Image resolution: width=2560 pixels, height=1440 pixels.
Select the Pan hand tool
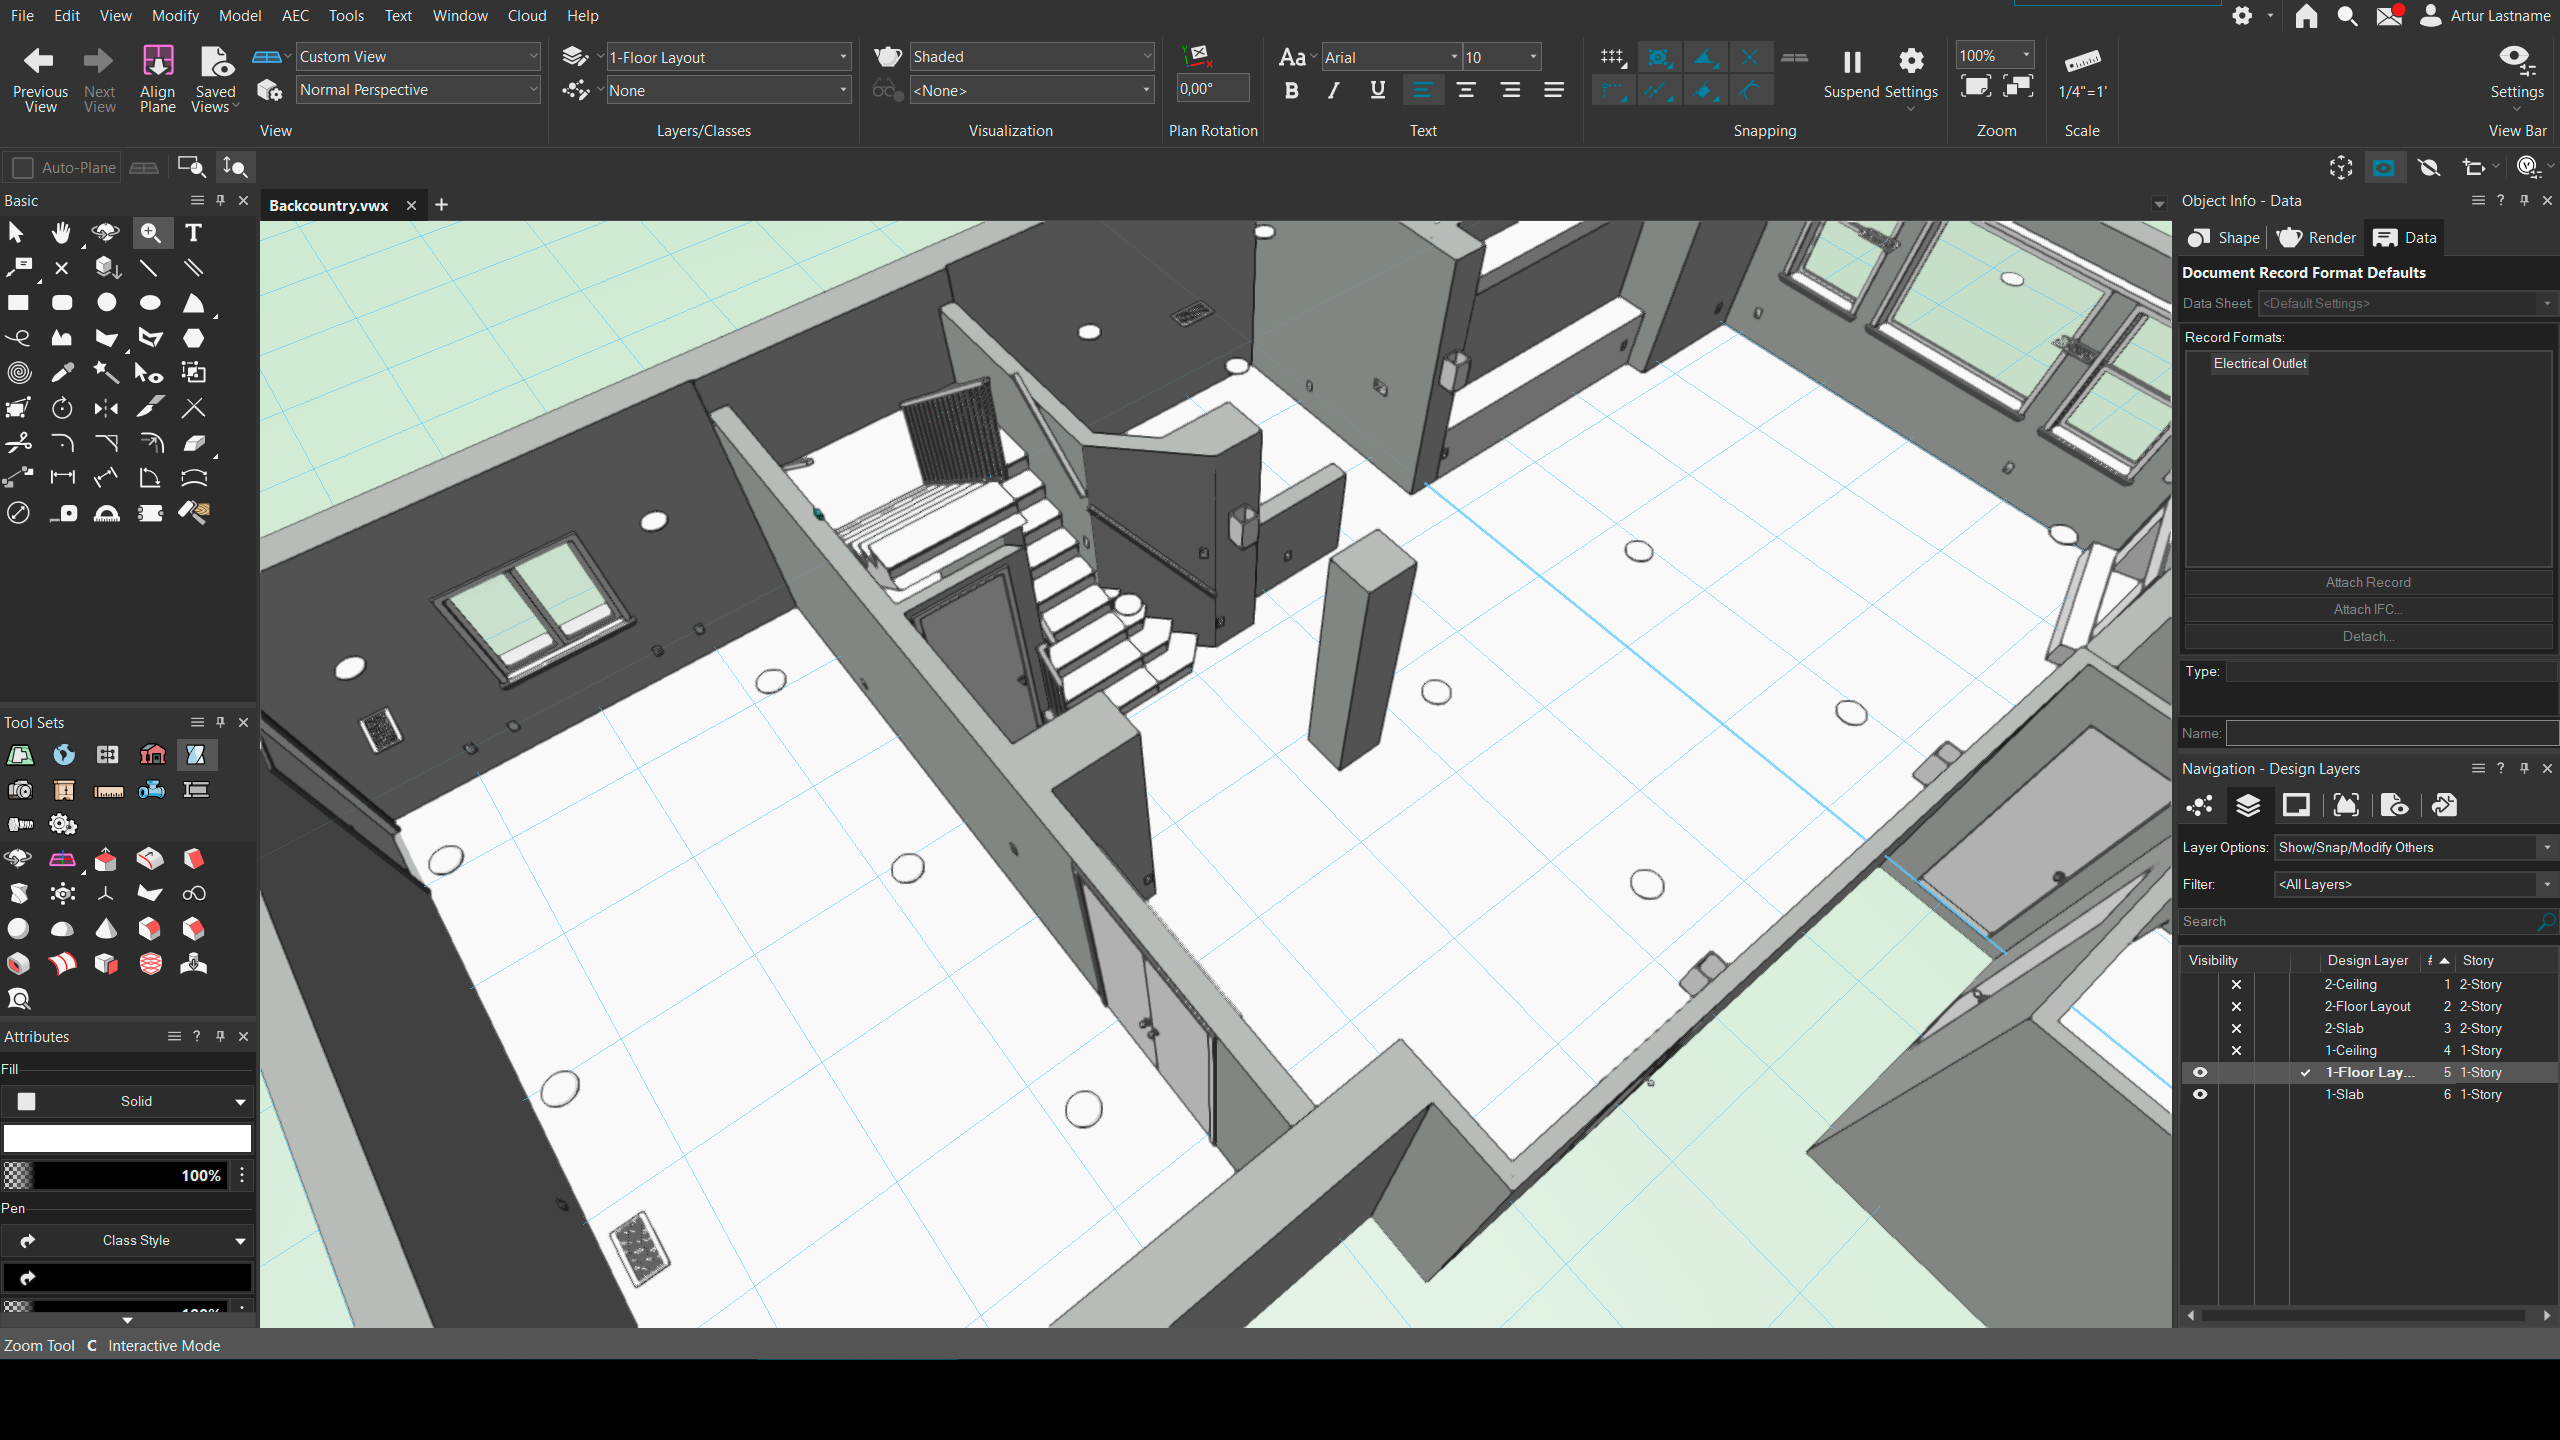click(x=62, y=233)
